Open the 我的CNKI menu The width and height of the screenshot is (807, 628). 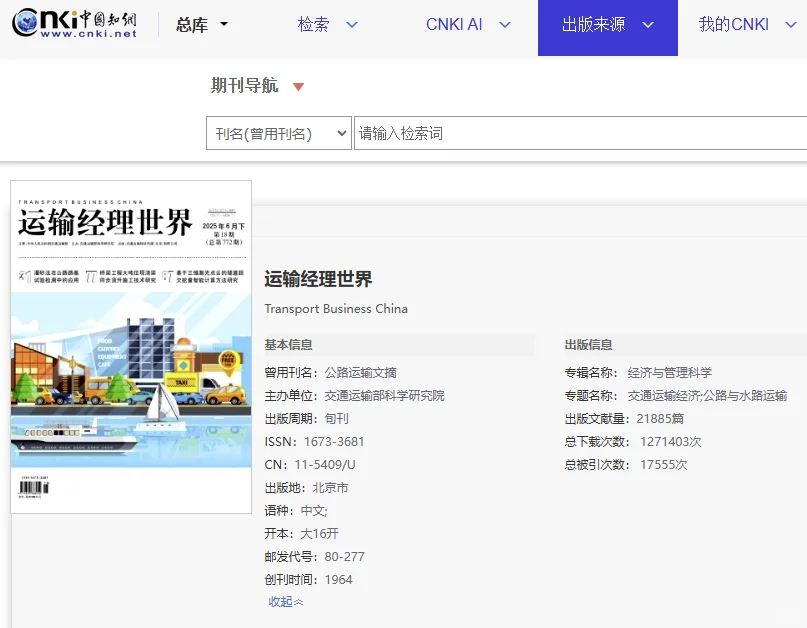tap(736, 24)
